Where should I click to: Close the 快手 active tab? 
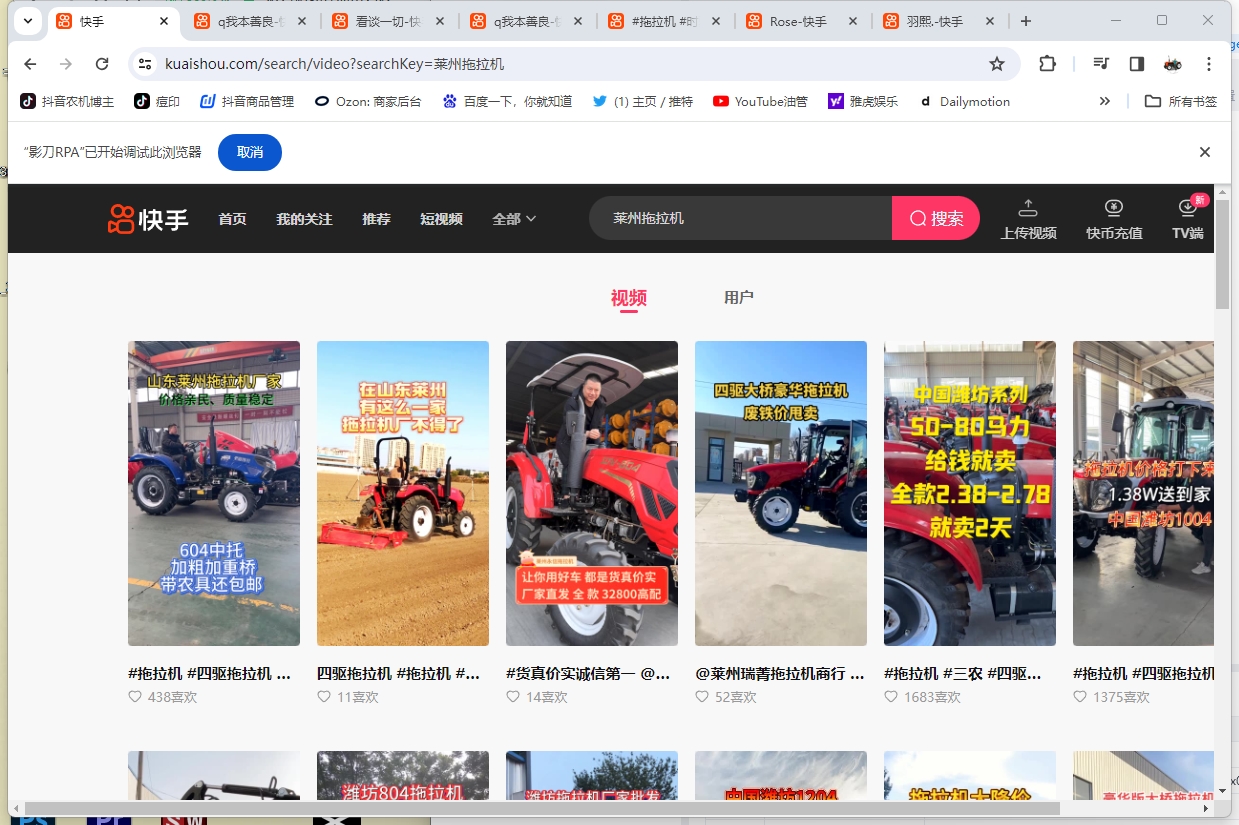coord(164,21)
